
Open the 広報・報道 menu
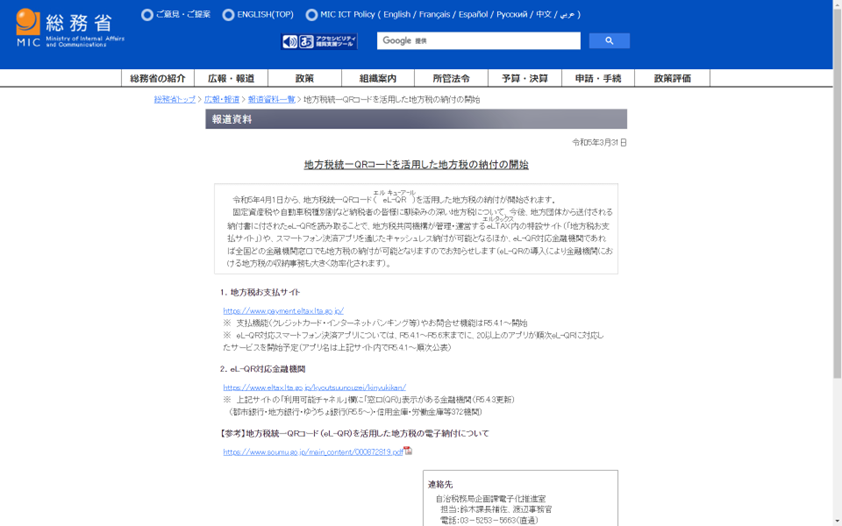tap(231, 78)
